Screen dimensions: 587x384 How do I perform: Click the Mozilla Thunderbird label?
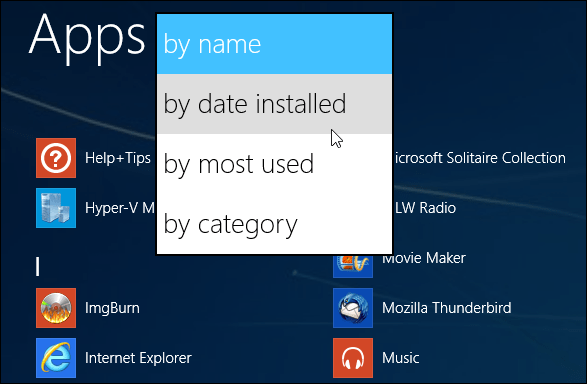coord(447,308)
